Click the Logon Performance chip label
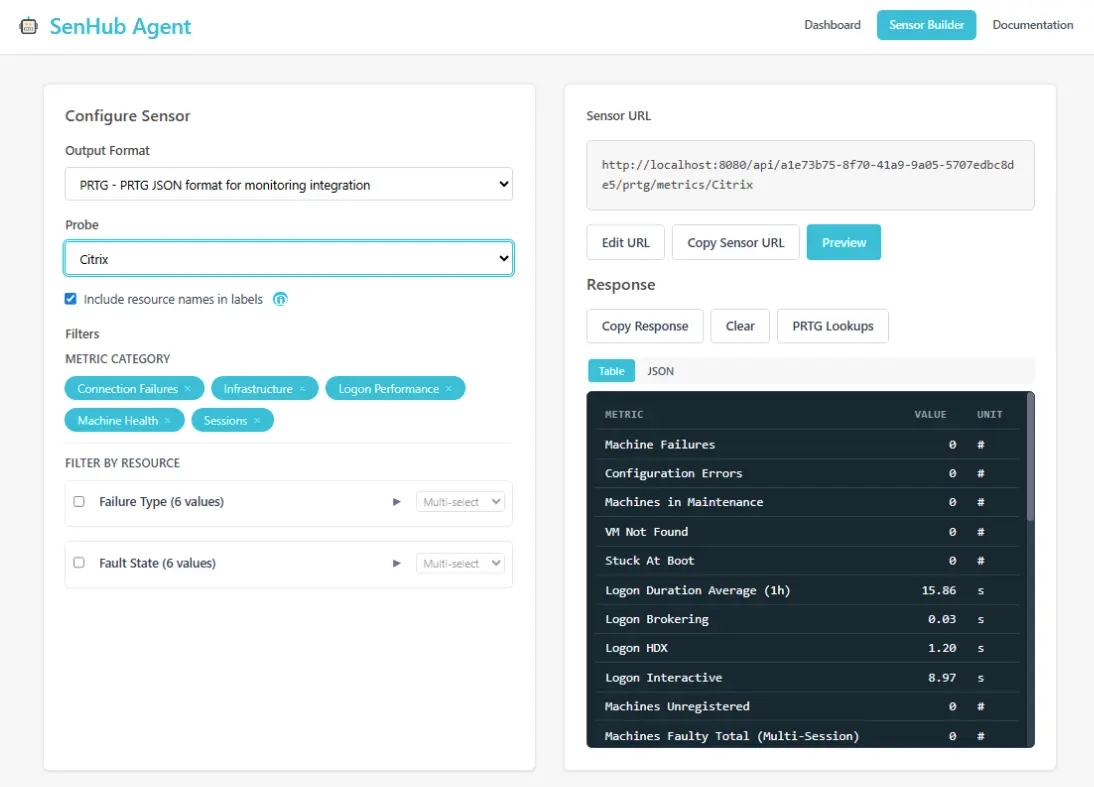The height and width of the screenshot is (787, 1094). (x=389, y=389)
